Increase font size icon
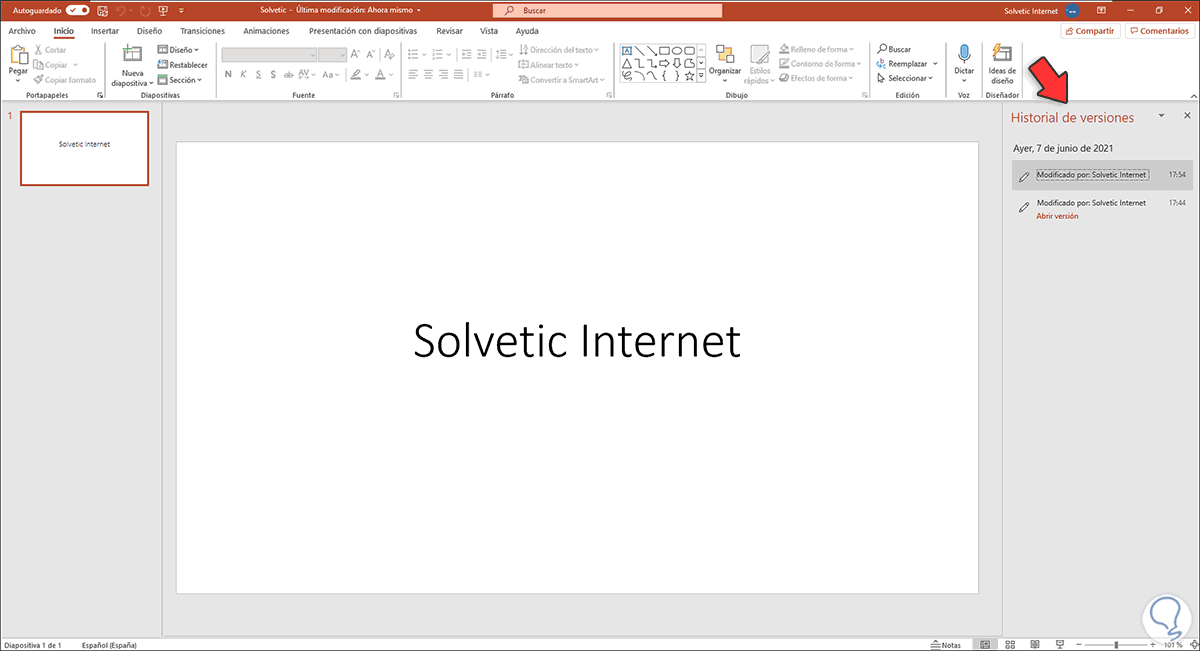The height and width of the screenshot is (651, 1200). tap(357, 55)
